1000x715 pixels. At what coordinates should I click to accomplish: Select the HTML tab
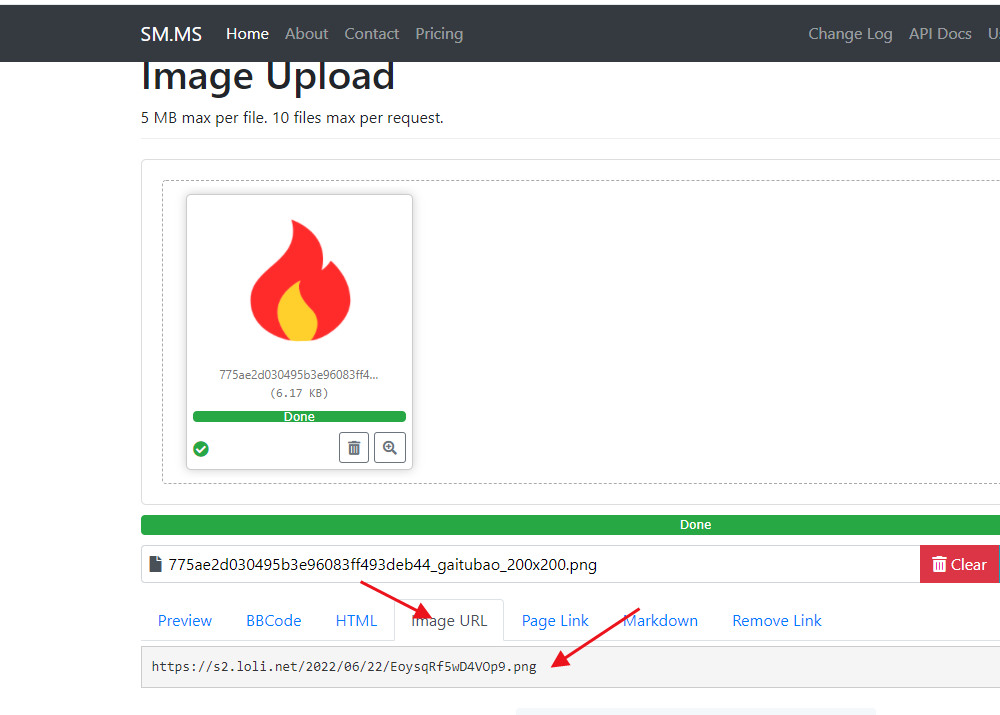pos(357,621)
